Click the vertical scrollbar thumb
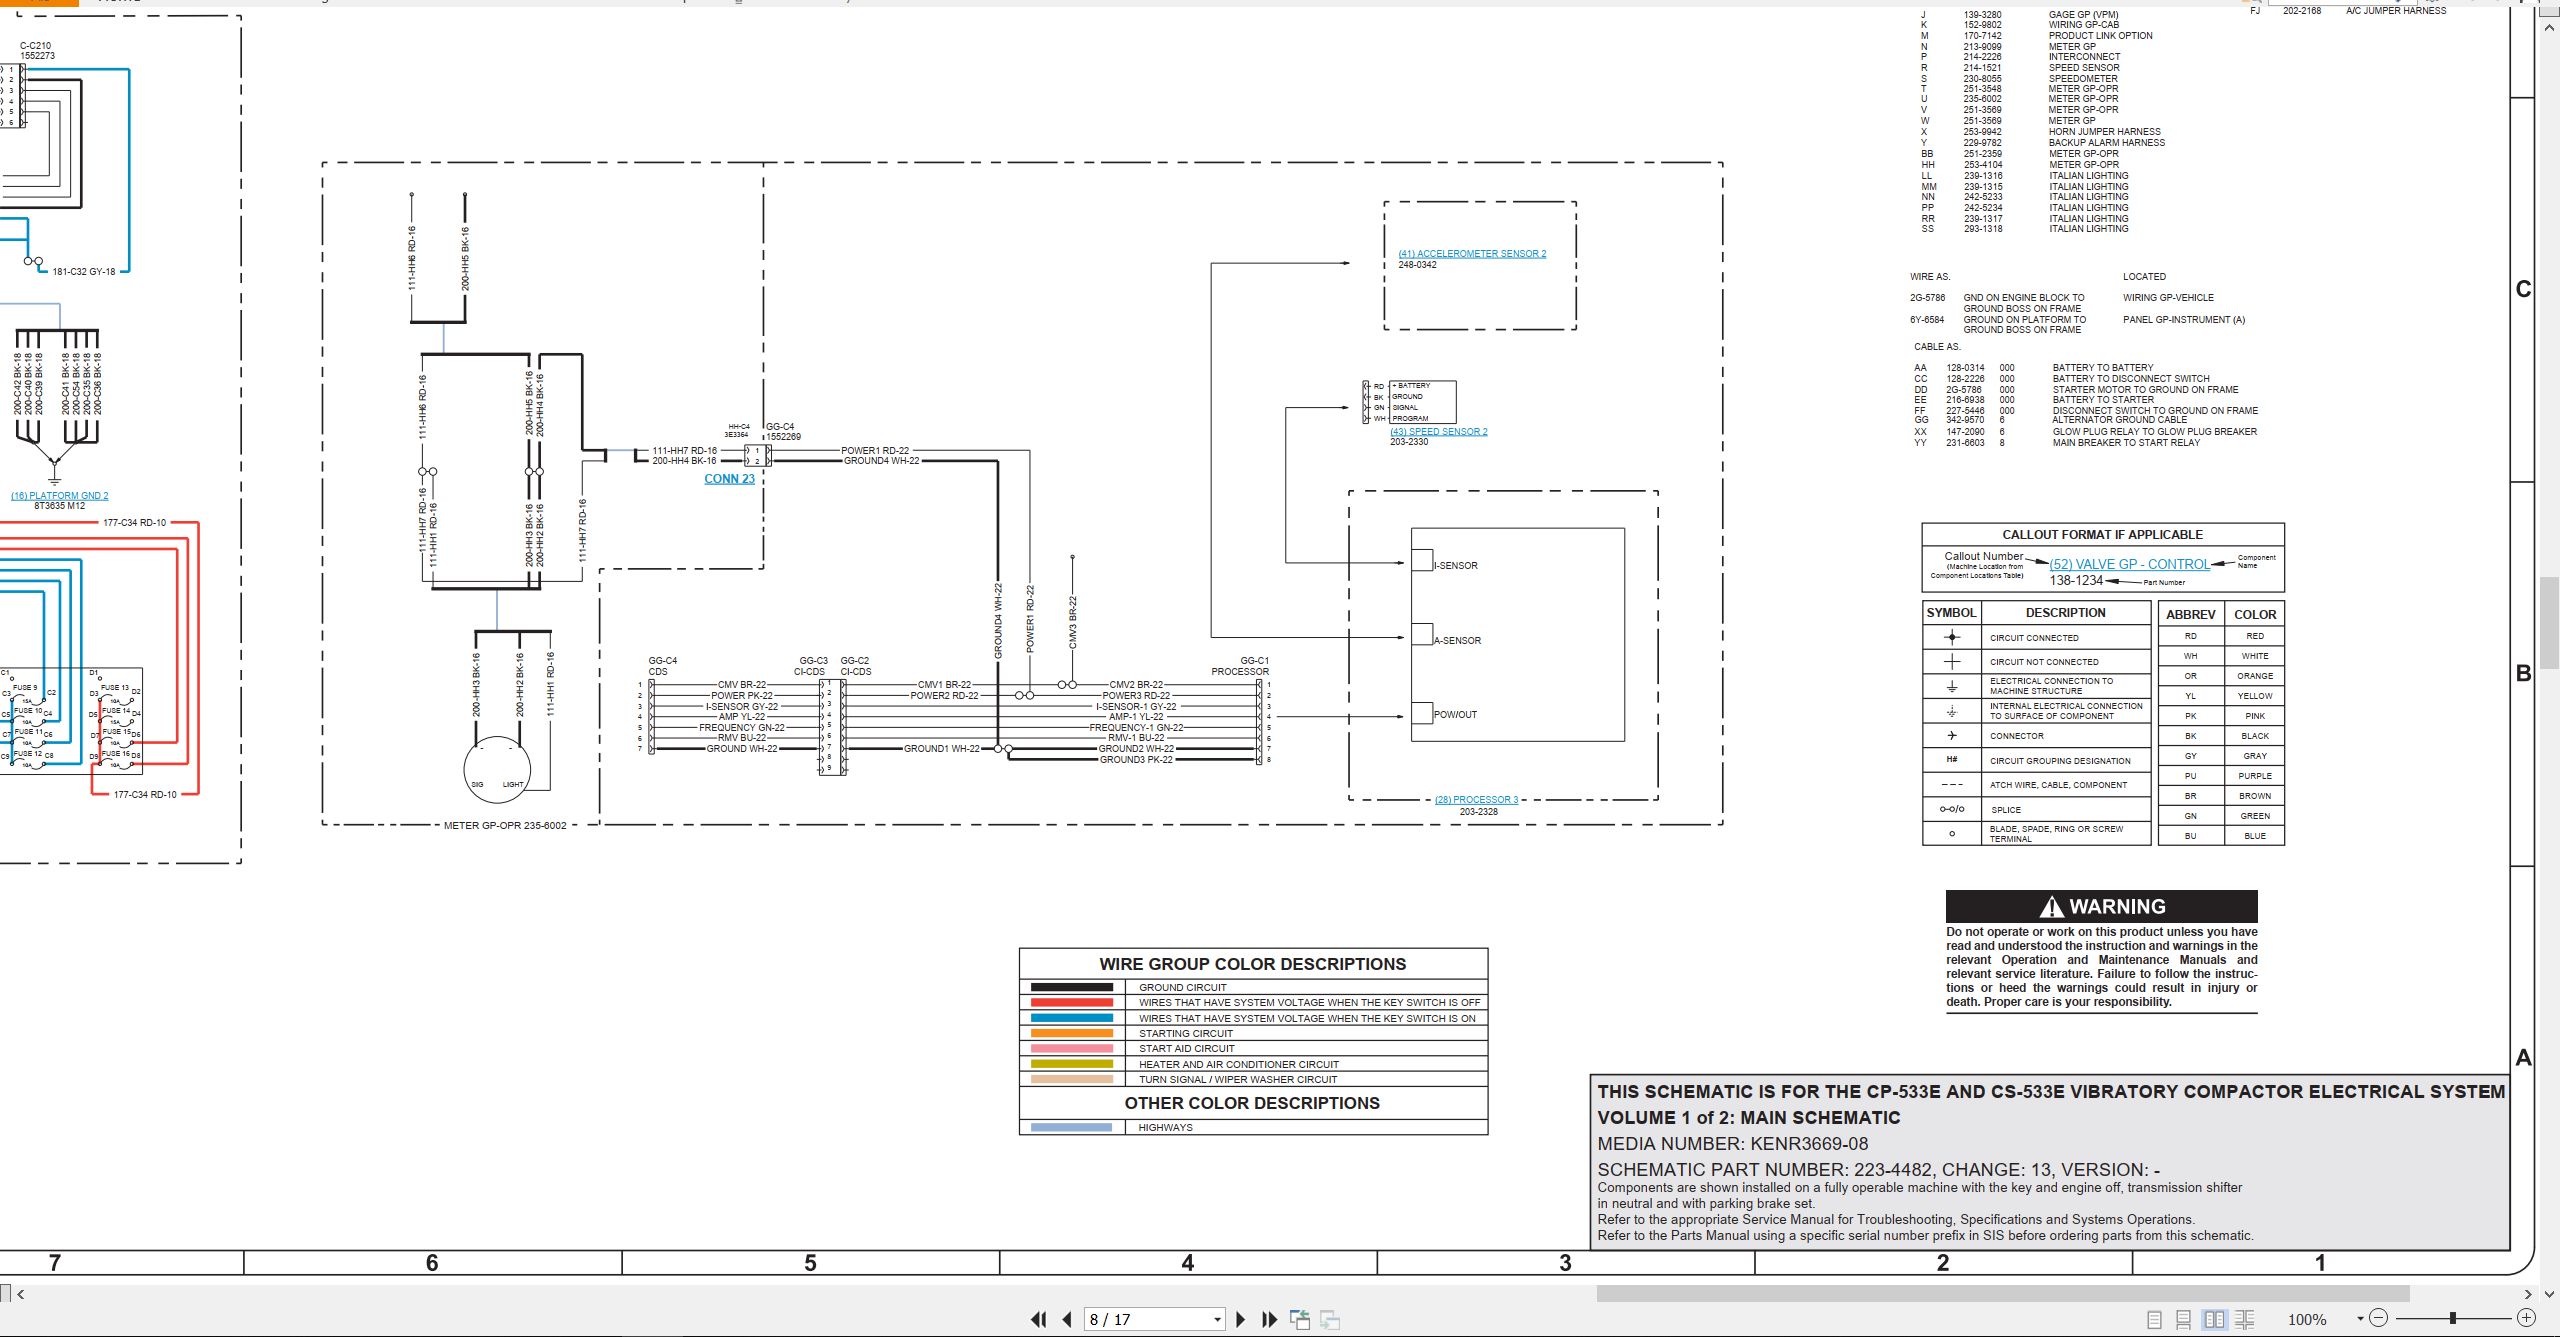The height and width of the screenshot is (1337, 2560). pos(2549,622)
